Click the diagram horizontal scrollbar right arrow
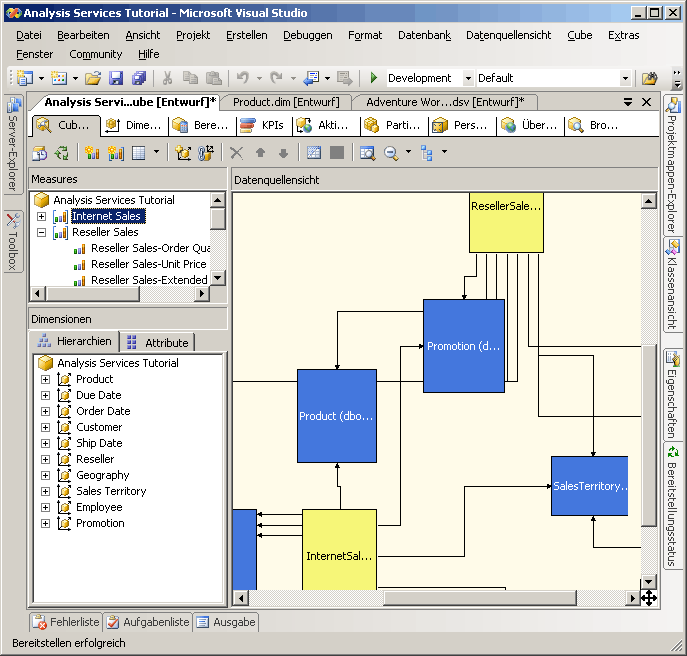The image size is (687, 656). coord(632,598)
